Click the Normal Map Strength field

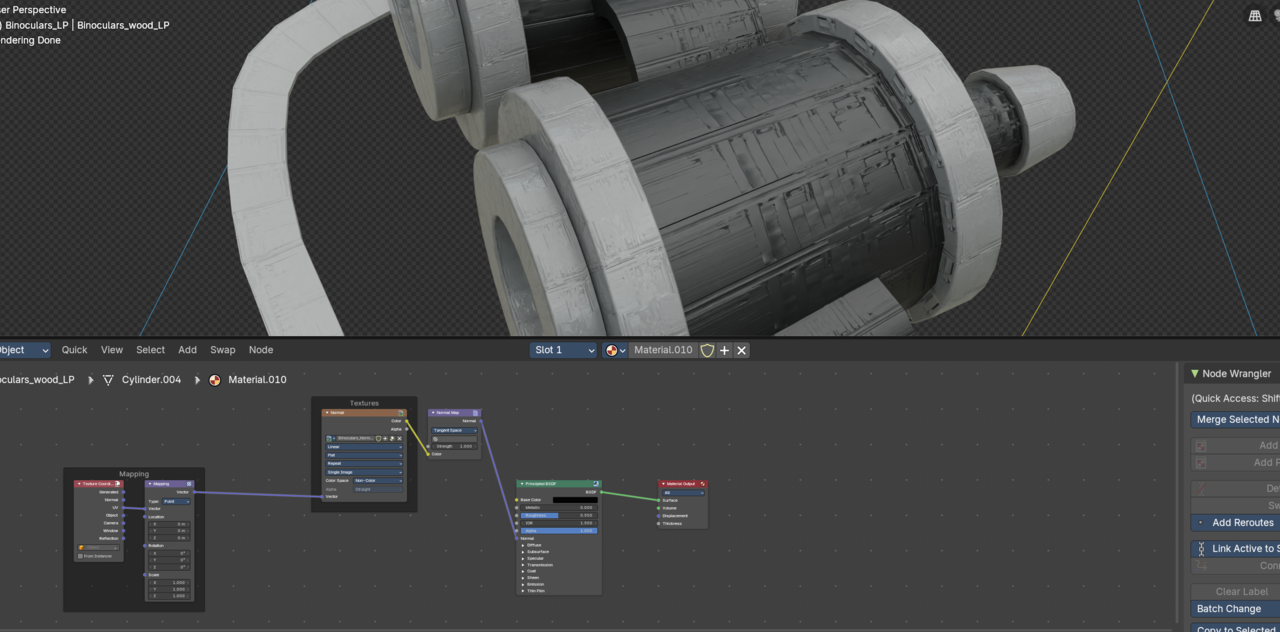[x=453, y=446]
